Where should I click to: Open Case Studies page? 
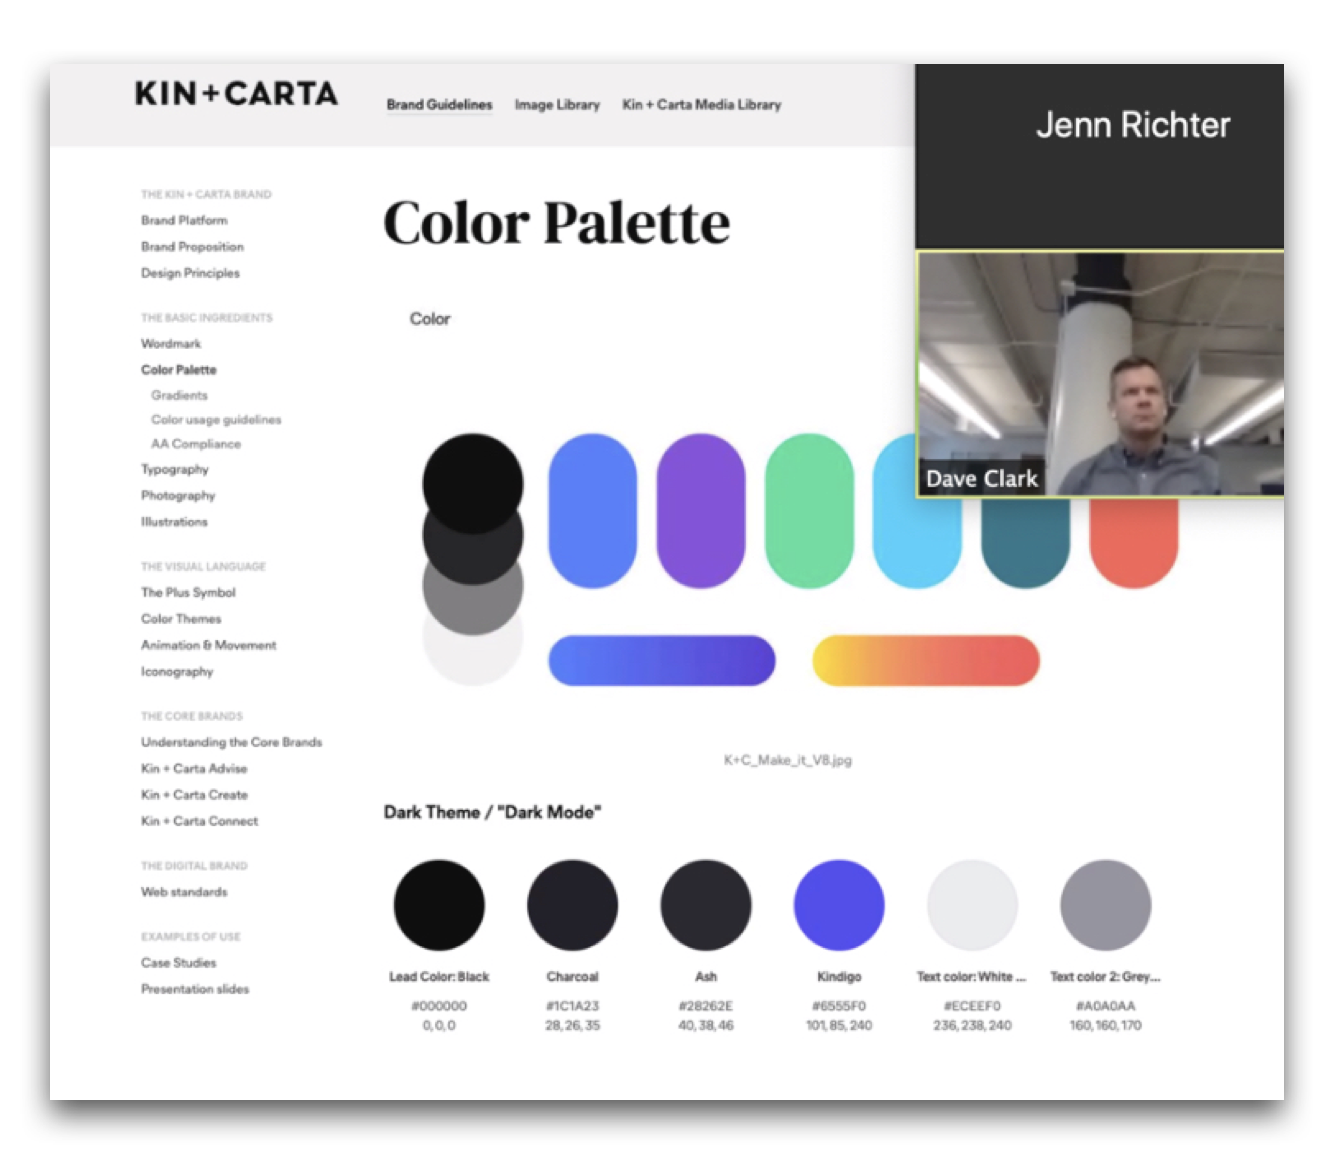coord(178,963)
